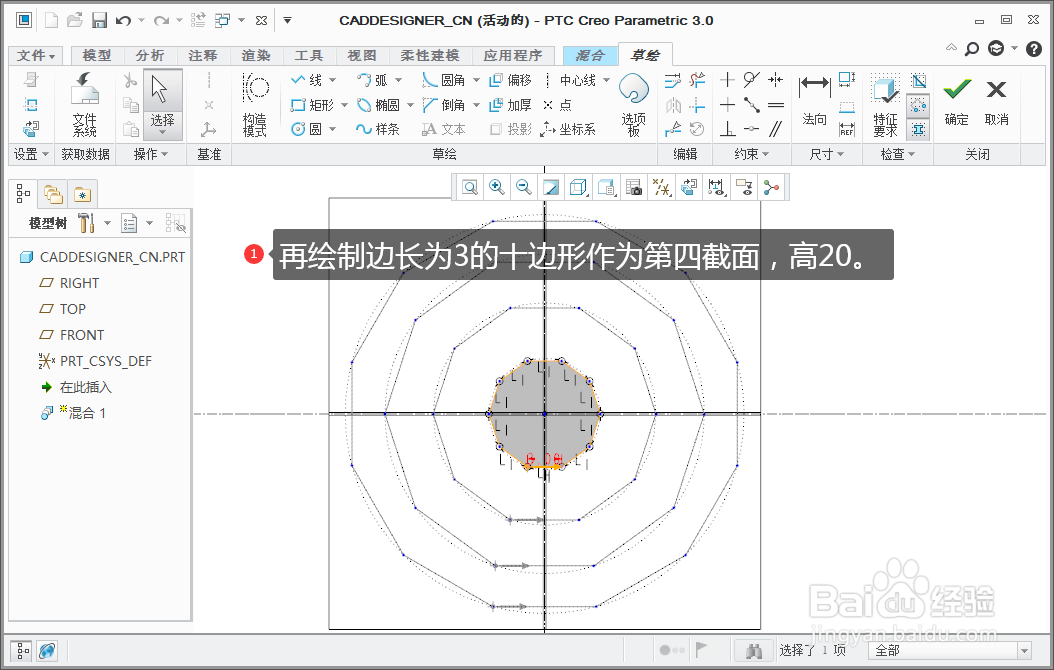Click the Normal dimension (法向) tool
The image size is (1054, 670).
pyautogui.click(x=814, y=99)
